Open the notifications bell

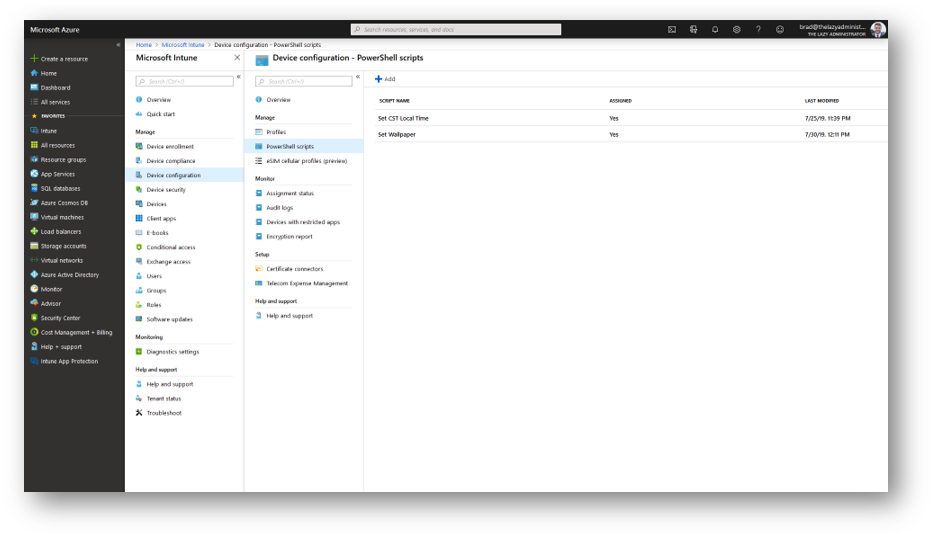715,29
